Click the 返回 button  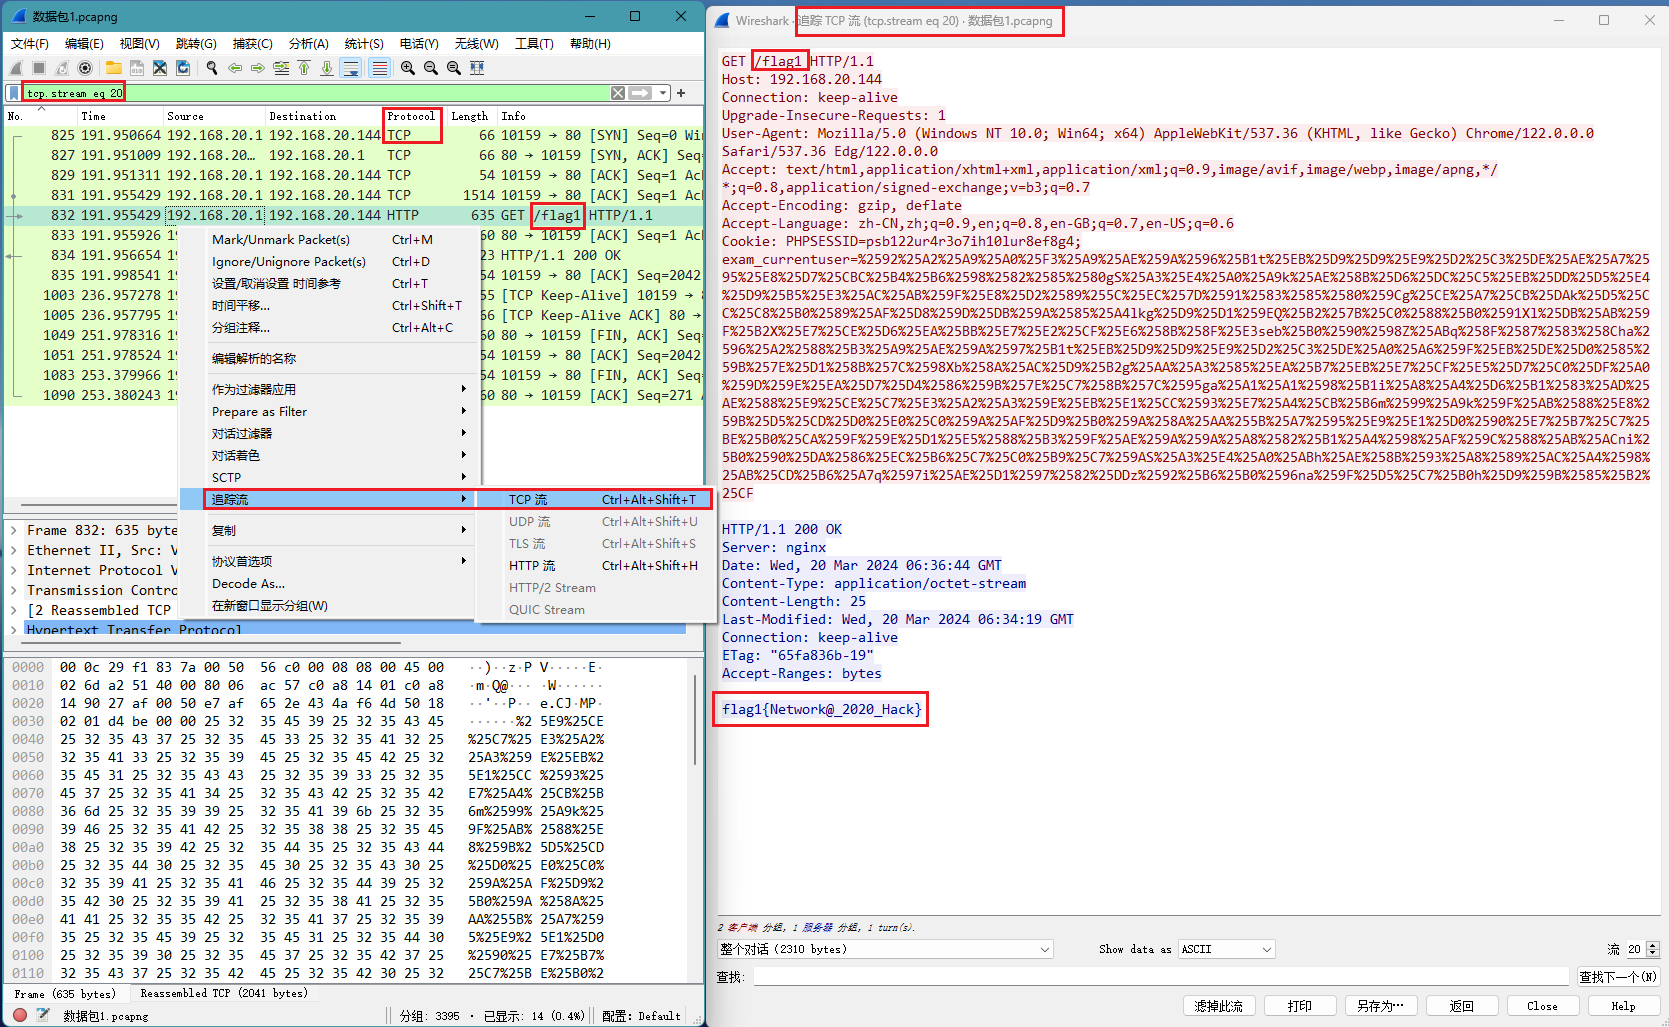(1462, 1006)
